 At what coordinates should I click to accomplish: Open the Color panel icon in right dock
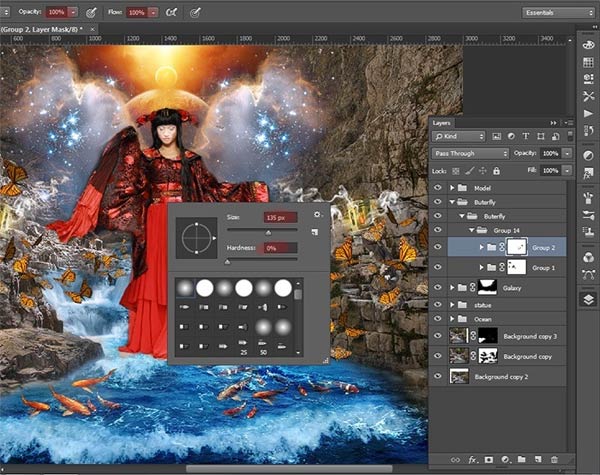tap(588, 46)
